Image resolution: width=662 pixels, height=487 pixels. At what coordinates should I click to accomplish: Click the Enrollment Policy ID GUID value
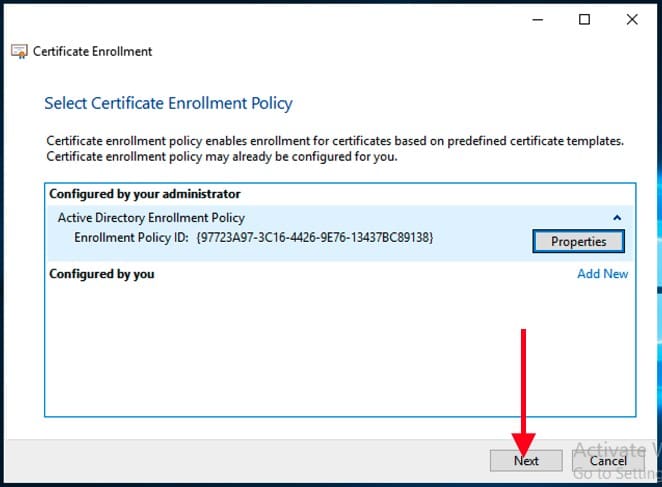pyautogui.click(x=315, y=238)
